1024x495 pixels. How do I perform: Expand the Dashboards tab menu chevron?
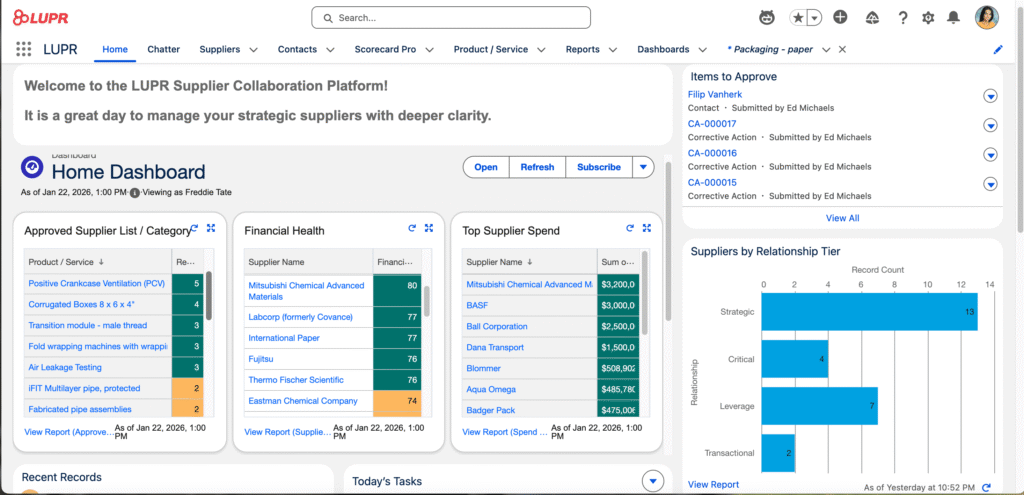click(702, 50)
